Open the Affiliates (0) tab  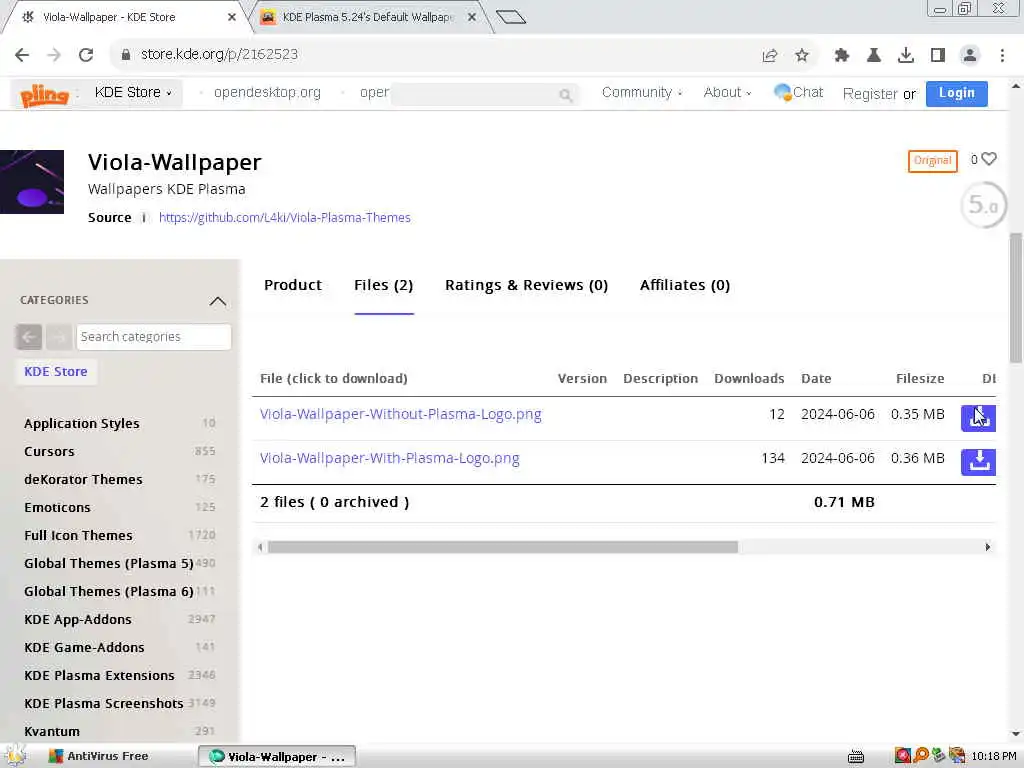[684, 285]
